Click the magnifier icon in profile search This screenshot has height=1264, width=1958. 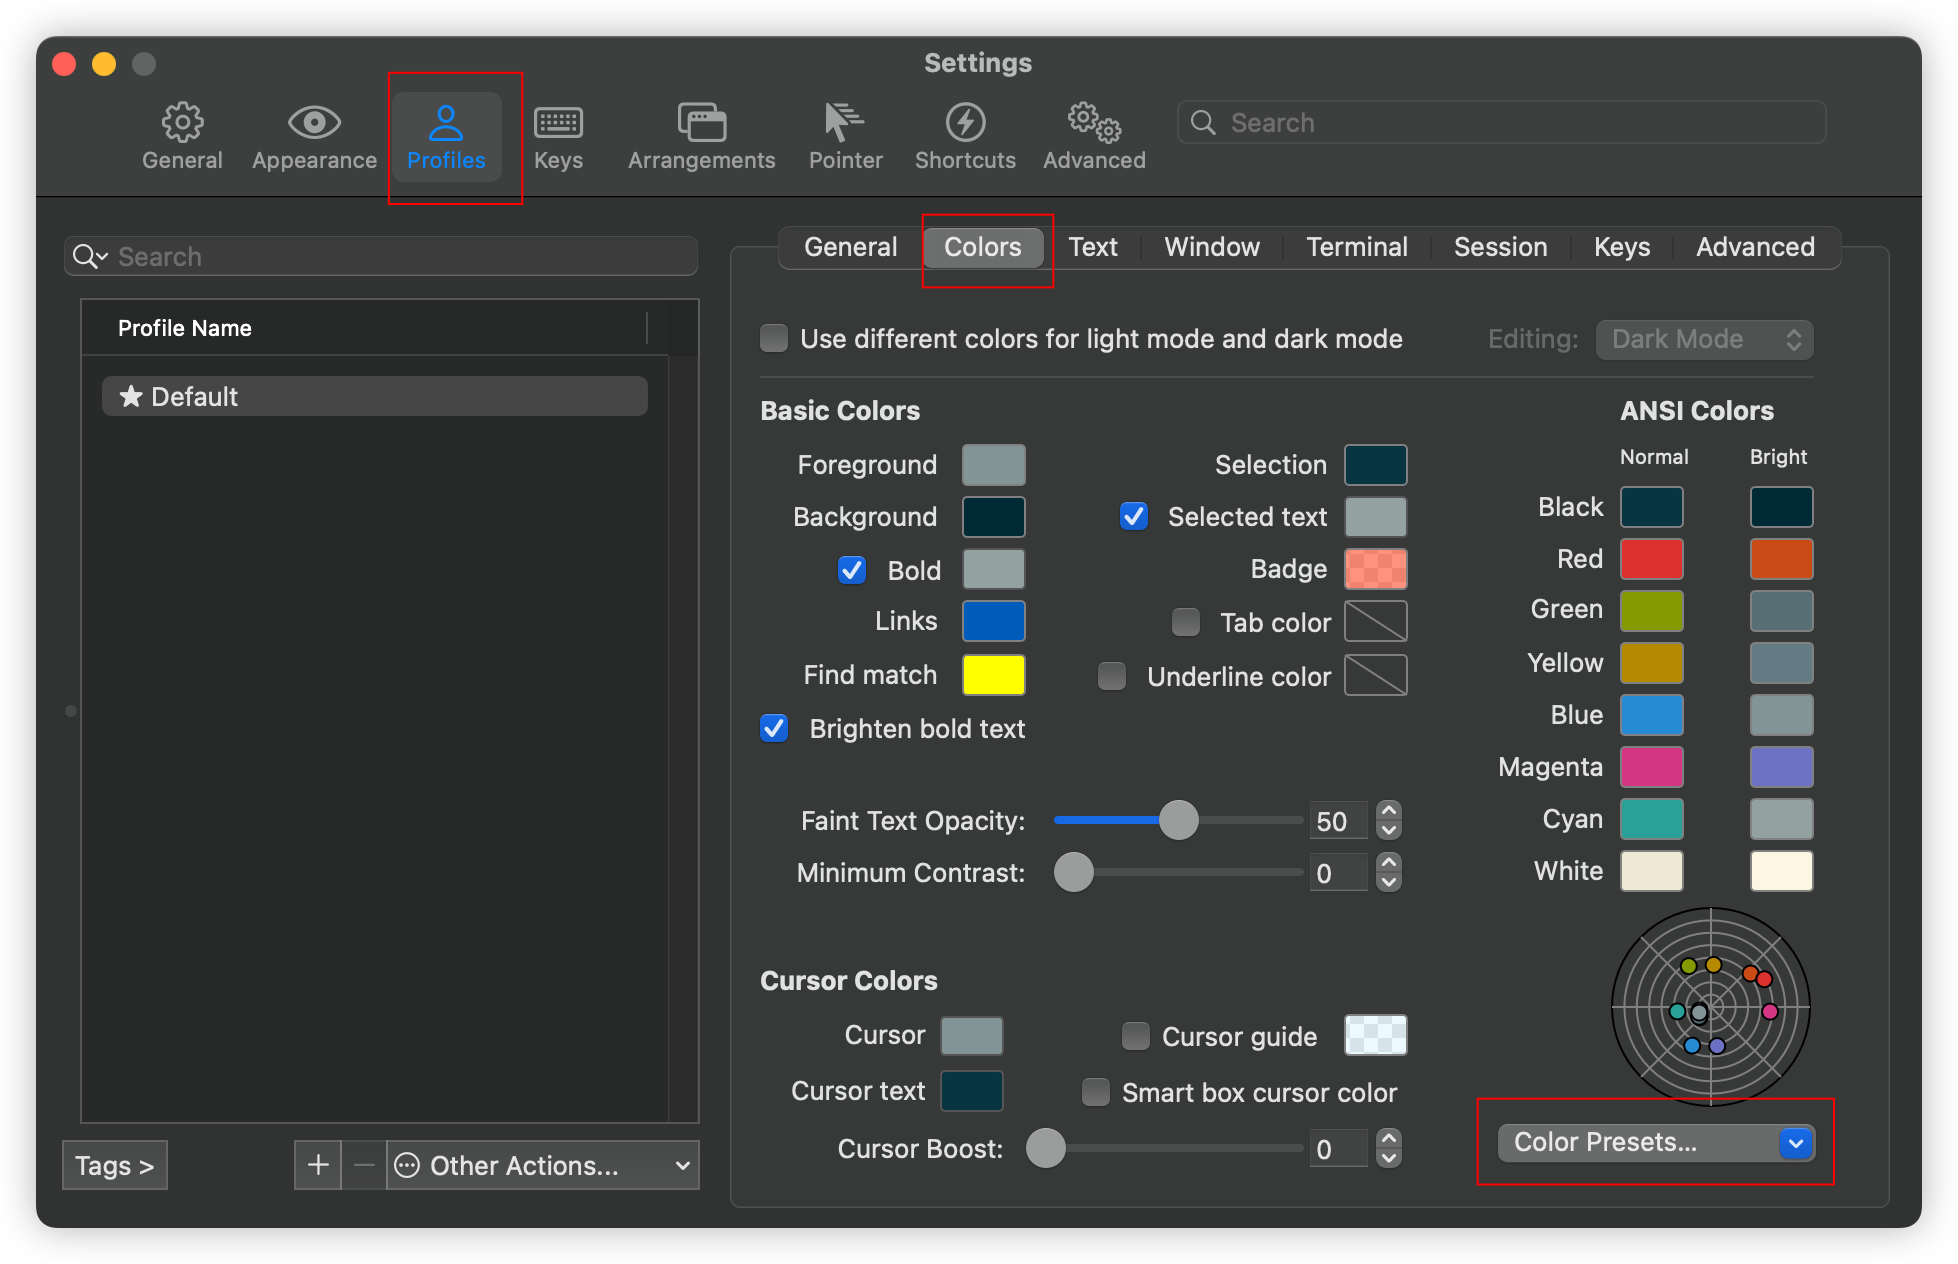pyautogui.click(x=88, y=257)
